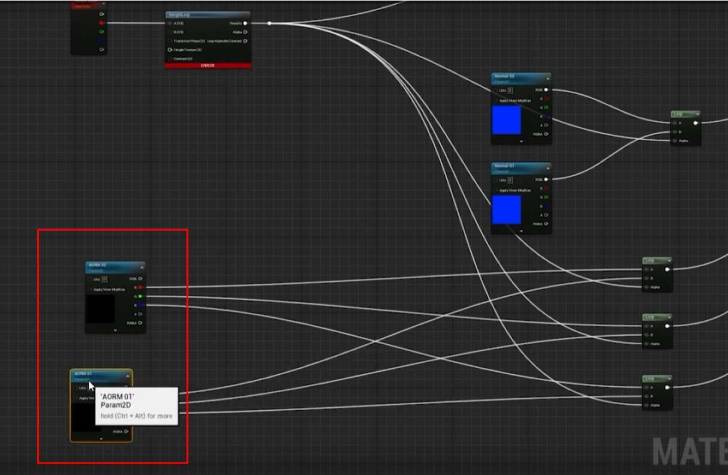Click the Results output pin on HeightLerp node
This screenshot has height=475, width=728.
tap(246, 23)
